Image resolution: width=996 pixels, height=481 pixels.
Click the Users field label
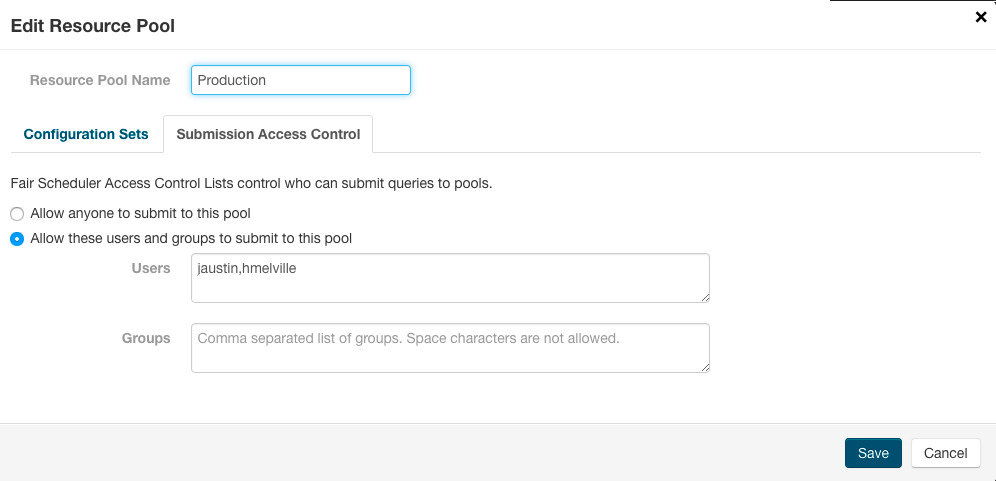point(151,268)
